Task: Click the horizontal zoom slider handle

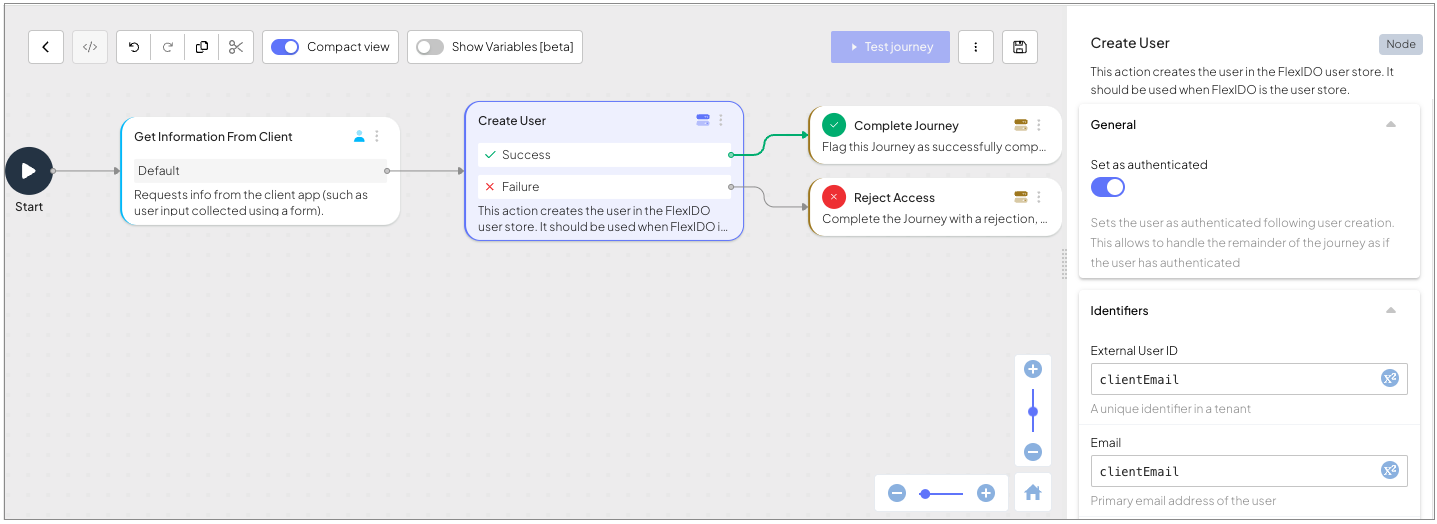Action: coord(925,493)
